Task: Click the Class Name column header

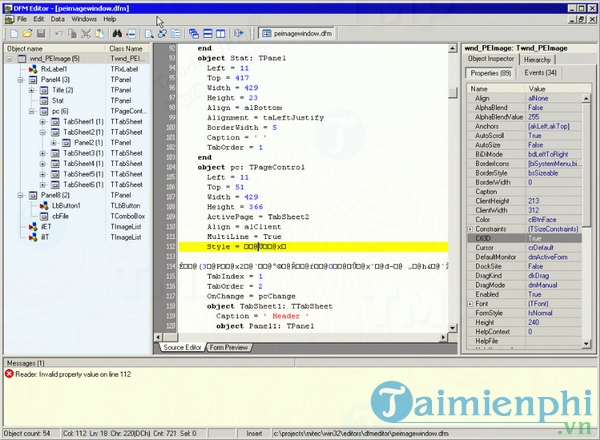Action: tap(127, 49)
